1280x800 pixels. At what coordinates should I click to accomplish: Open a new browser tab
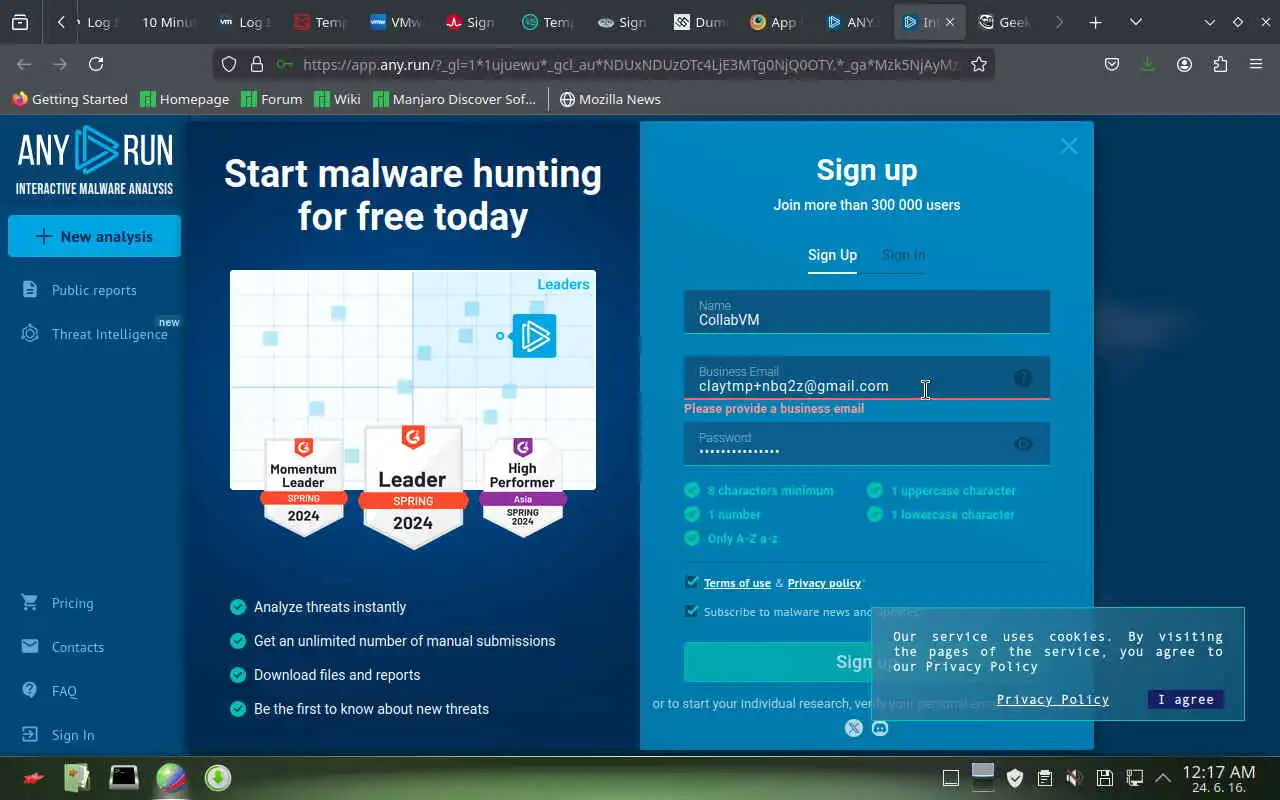coord(1096,22)
